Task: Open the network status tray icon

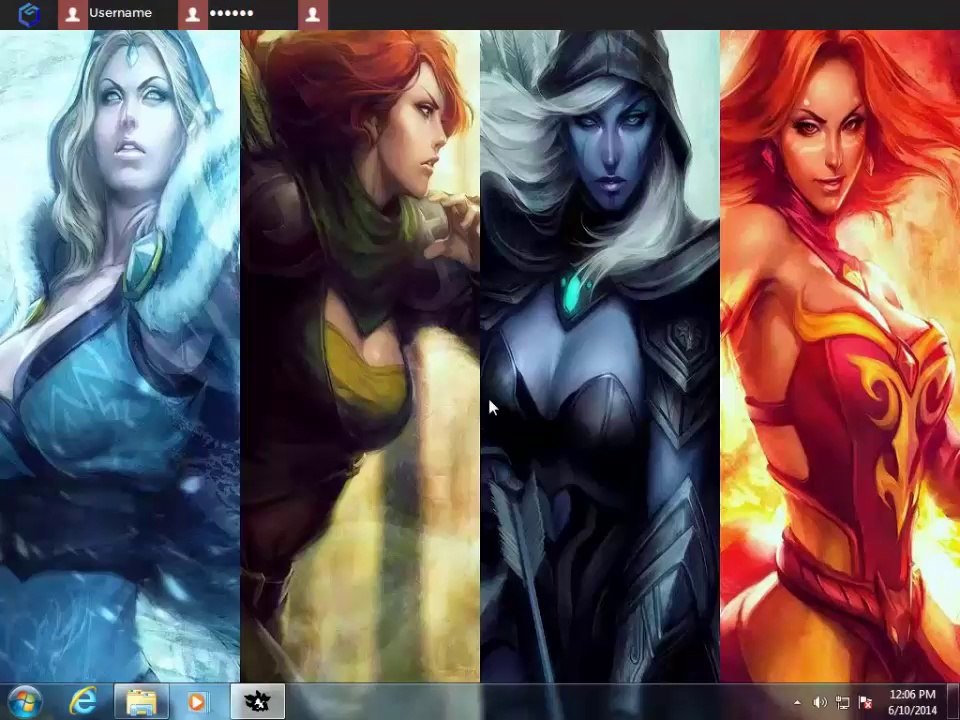Action: tap(842, 702)
